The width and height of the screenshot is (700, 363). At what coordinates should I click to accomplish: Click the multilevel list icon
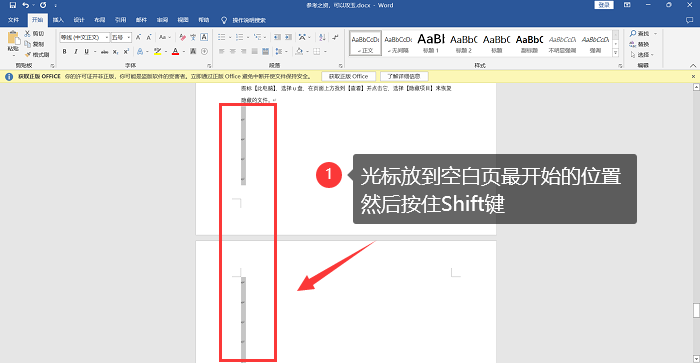click(257, 38)
